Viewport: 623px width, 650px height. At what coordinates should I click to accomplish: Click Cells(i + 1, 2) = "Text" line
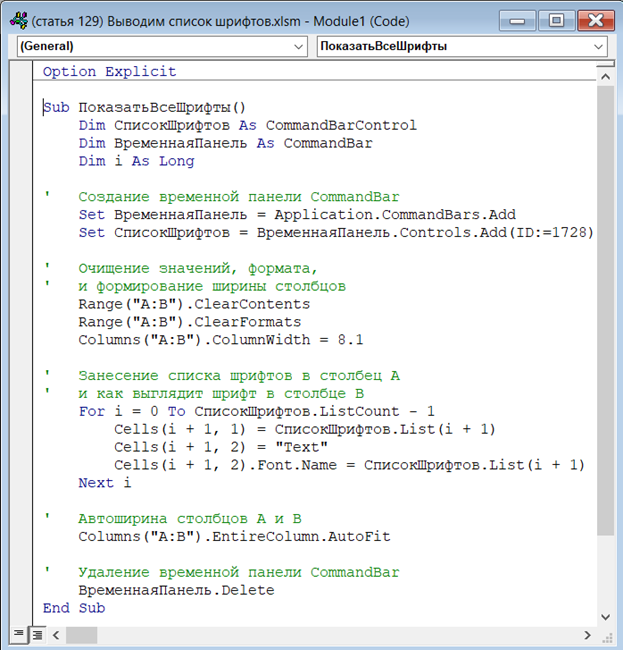[221, 447]
